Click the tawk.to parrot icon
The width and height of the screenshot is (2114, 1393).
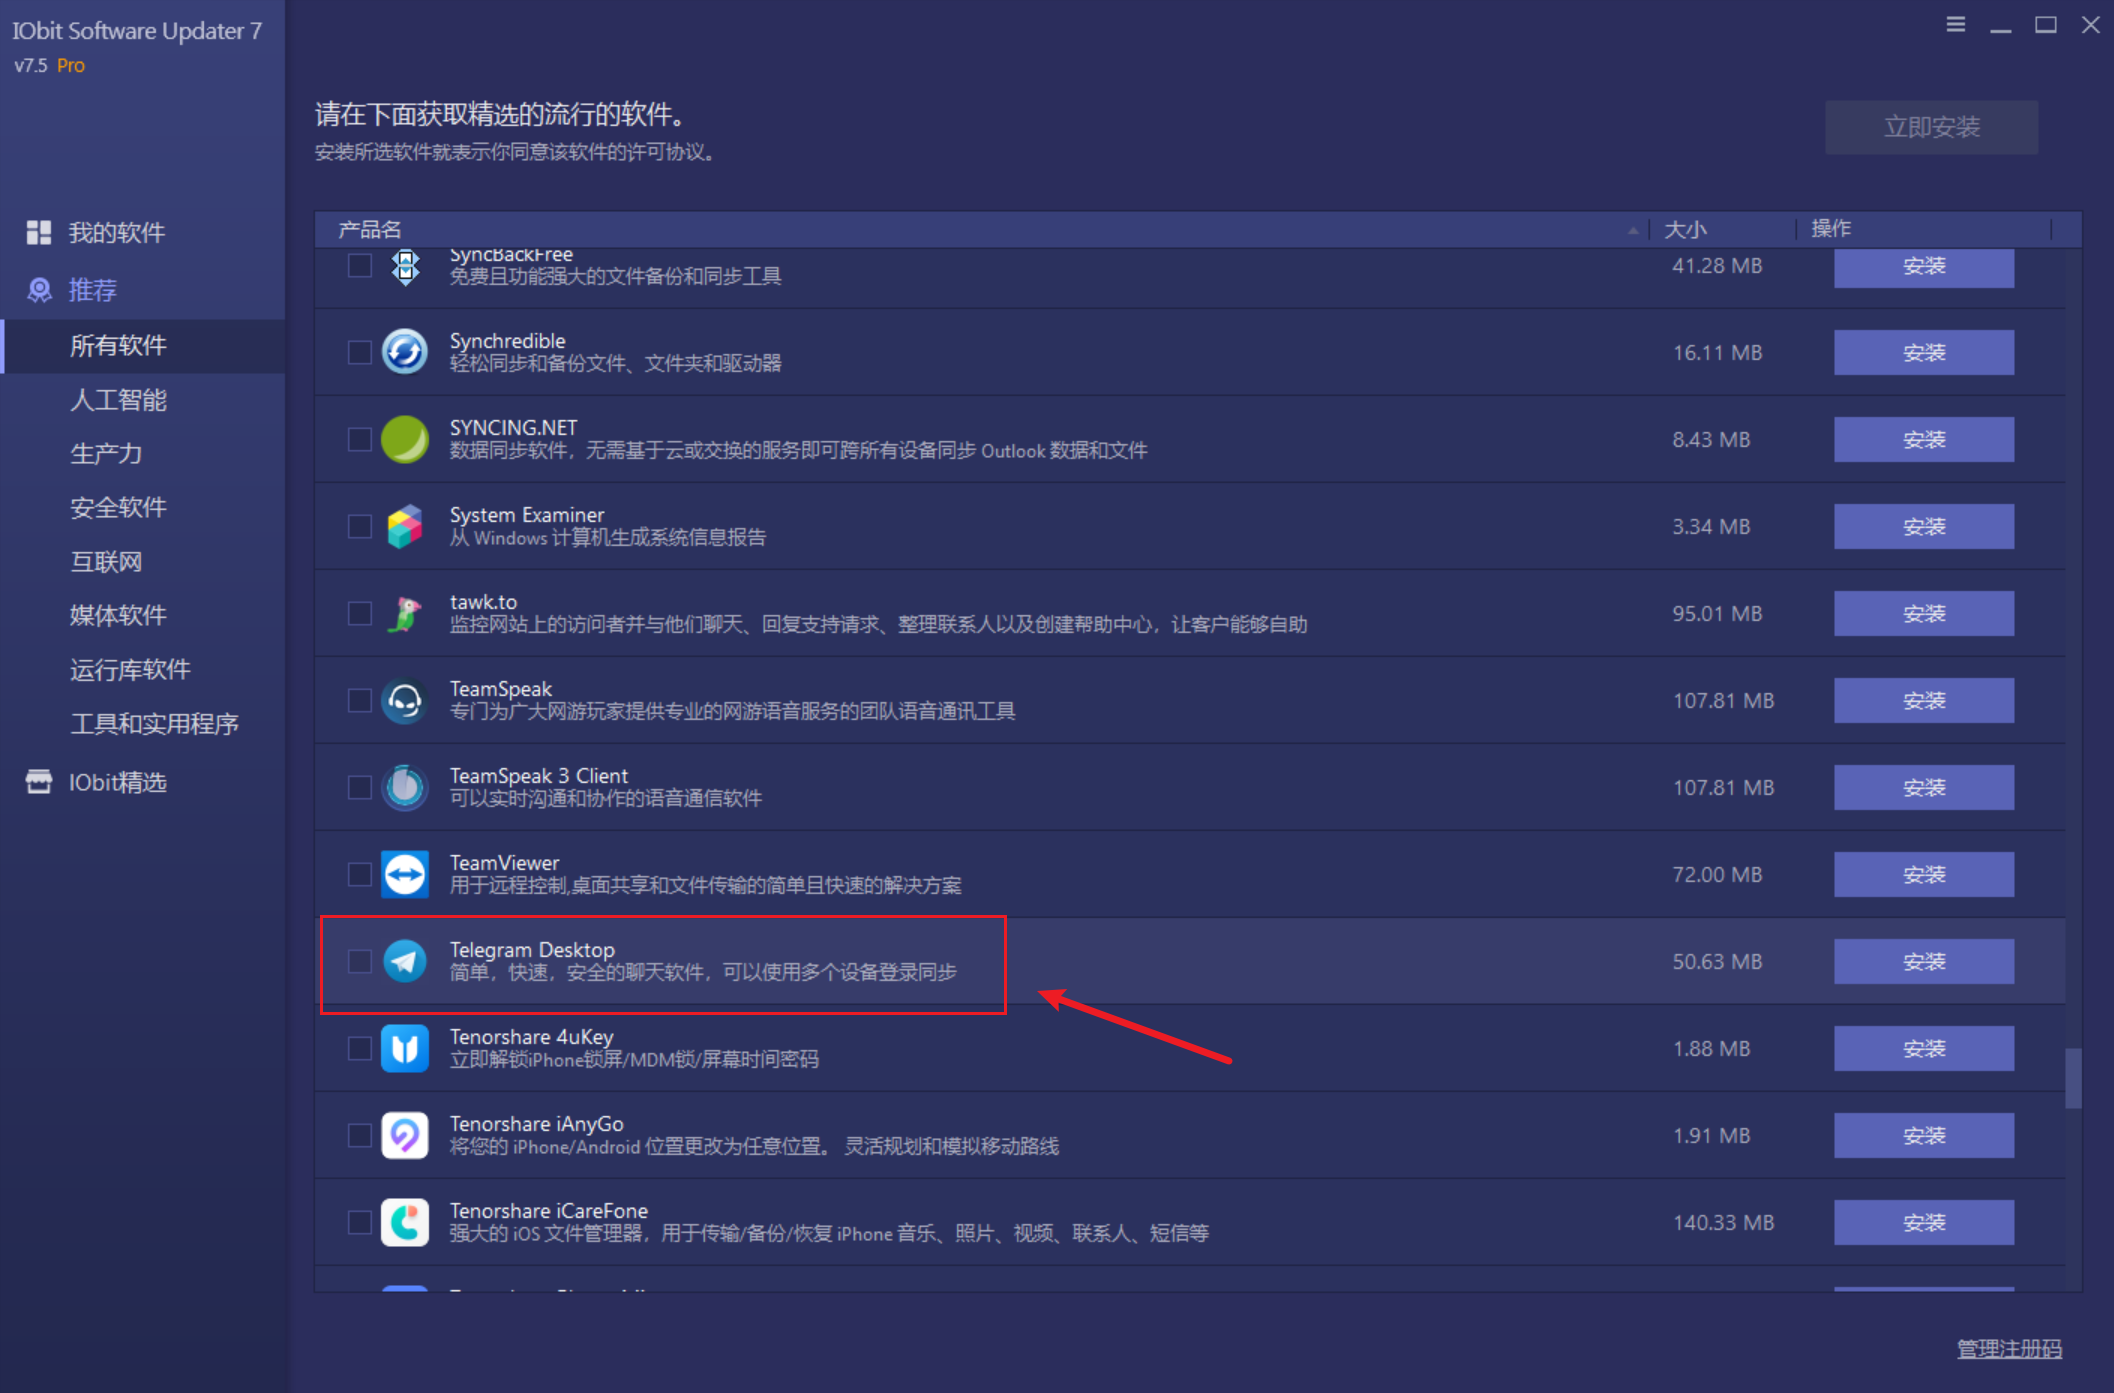pyautogui.click(x=405, y=613)
